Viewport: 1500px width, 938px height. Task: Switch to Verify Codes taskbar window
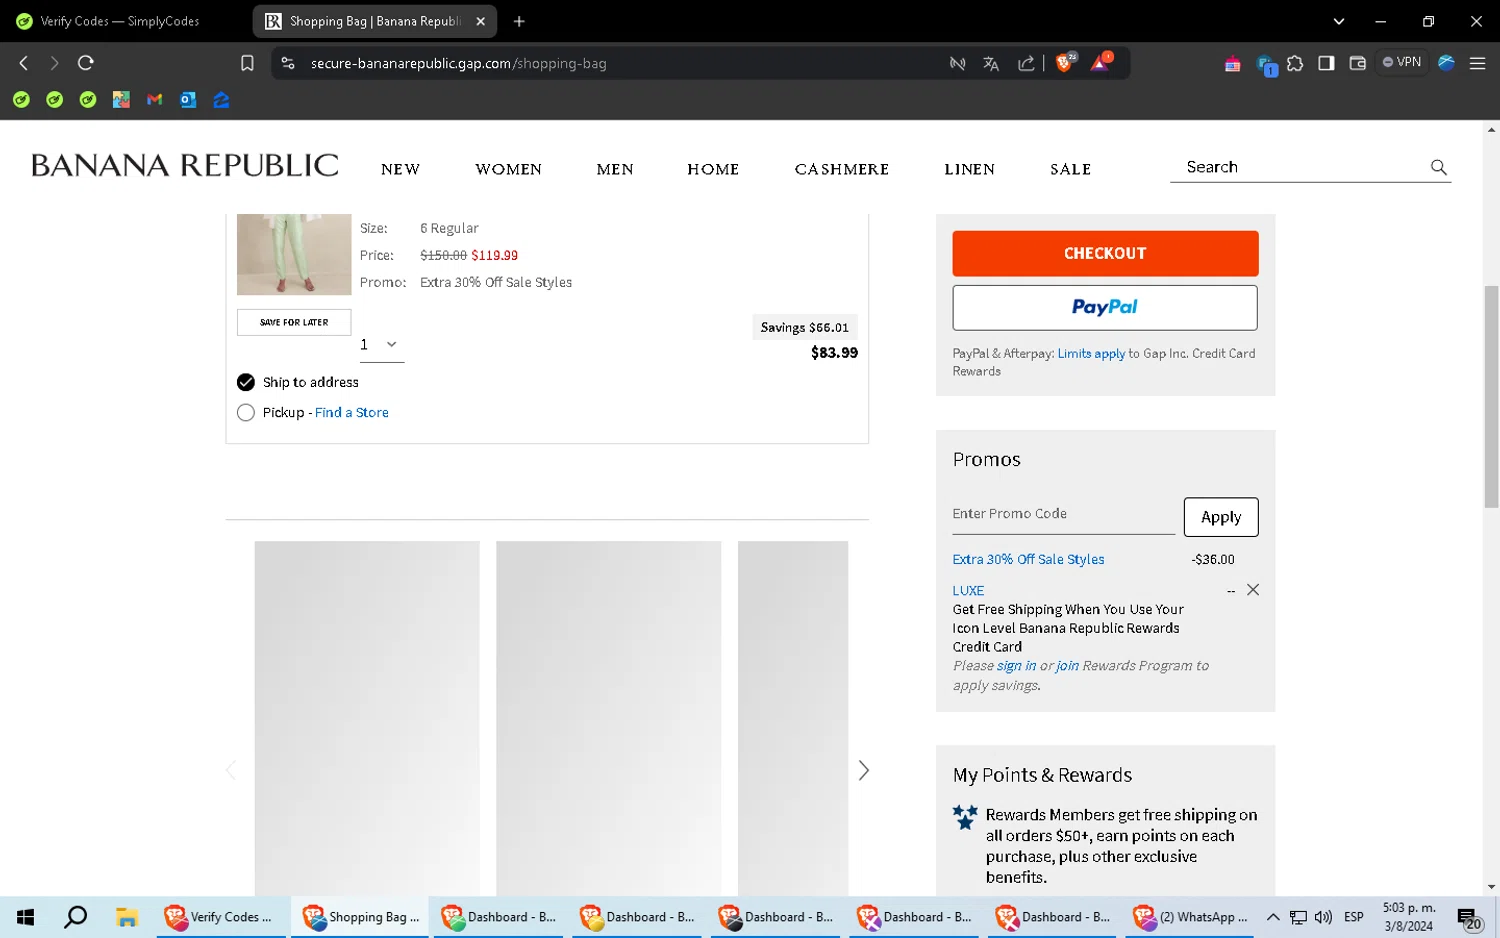(x=220, y=917)
